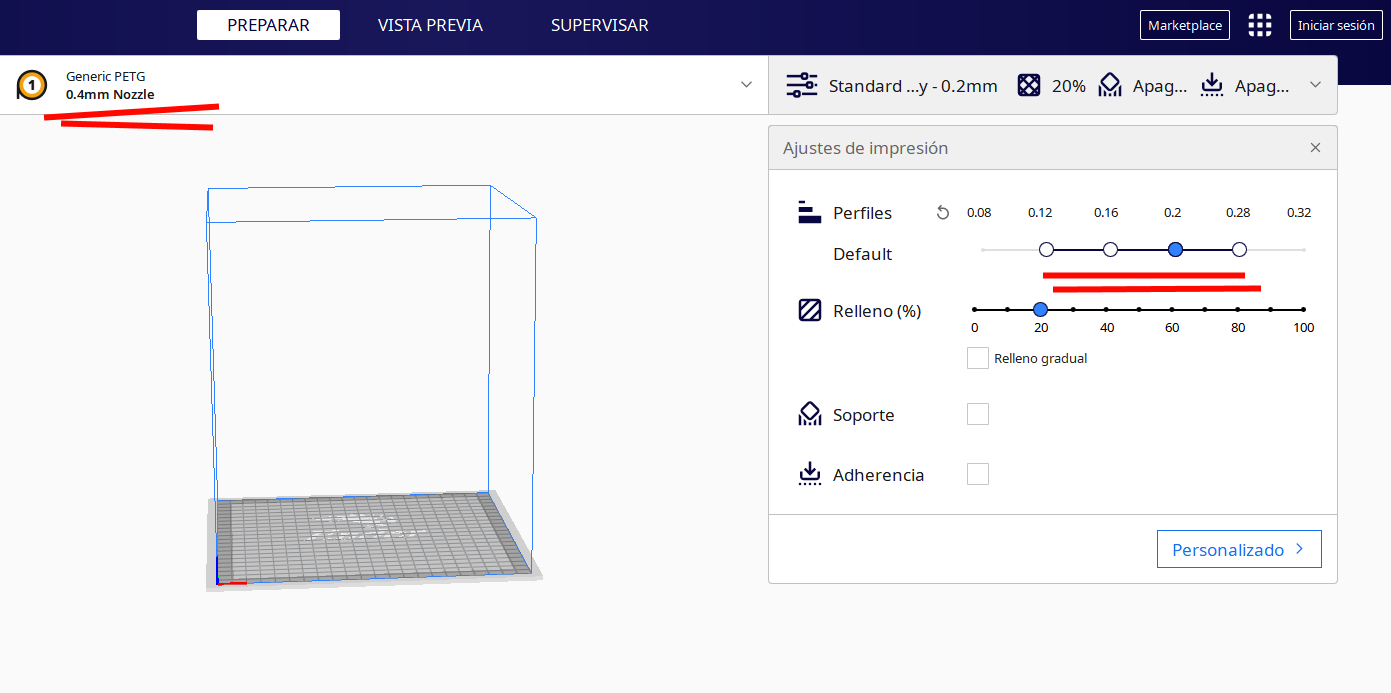The height and width of the screenshot is (693, 1391).
Task: Reset profiles with the undo arrow icon
Action: pyautogui.click(x=942, y=213)
